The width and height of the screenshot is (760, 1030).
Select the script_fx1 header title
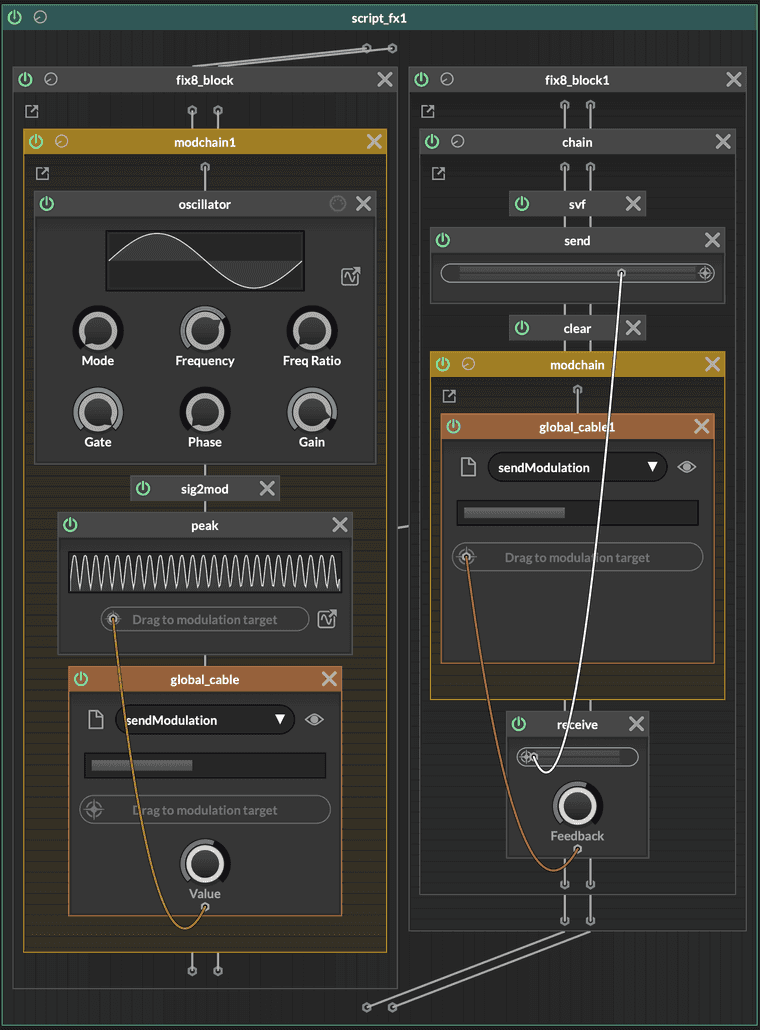[379, 18]
